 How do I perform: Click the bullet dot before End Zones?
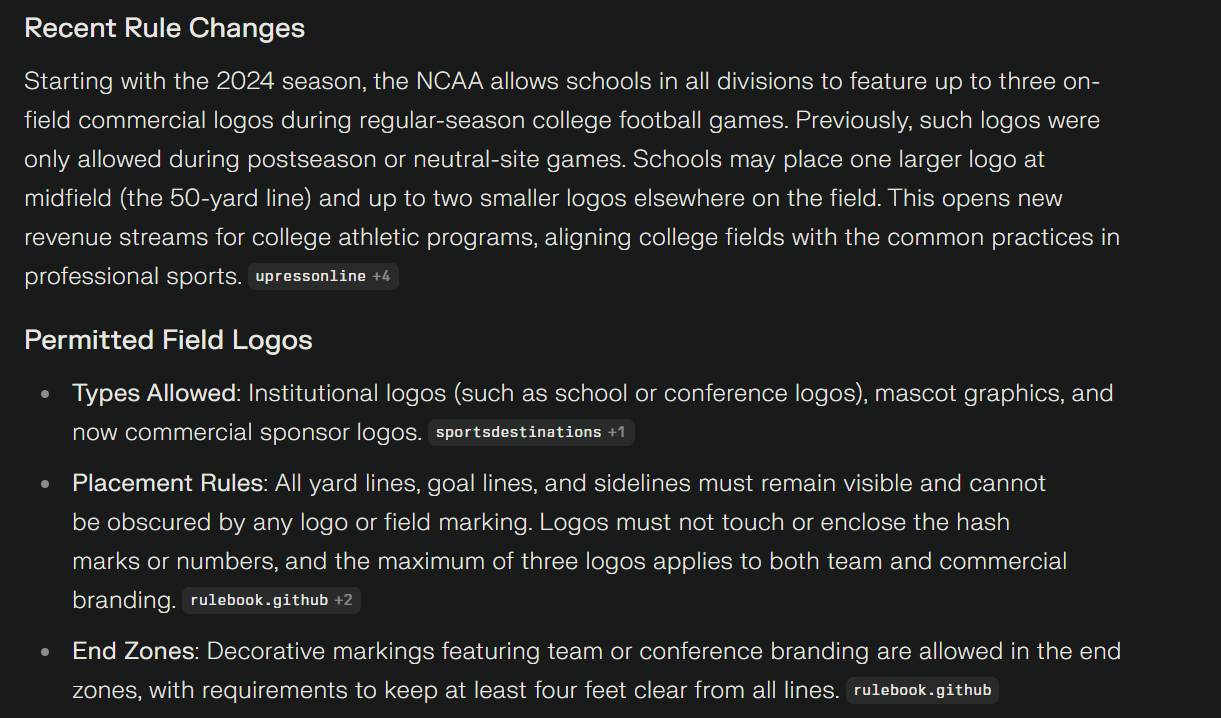[45, 652]
